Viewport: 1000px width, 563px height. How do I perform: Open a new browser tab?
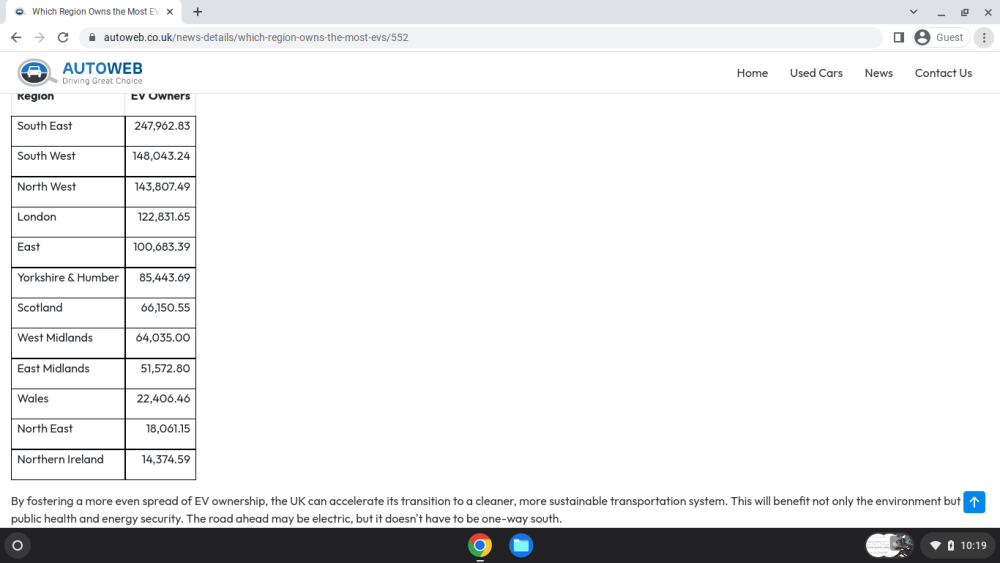click(x=198, y=11)
